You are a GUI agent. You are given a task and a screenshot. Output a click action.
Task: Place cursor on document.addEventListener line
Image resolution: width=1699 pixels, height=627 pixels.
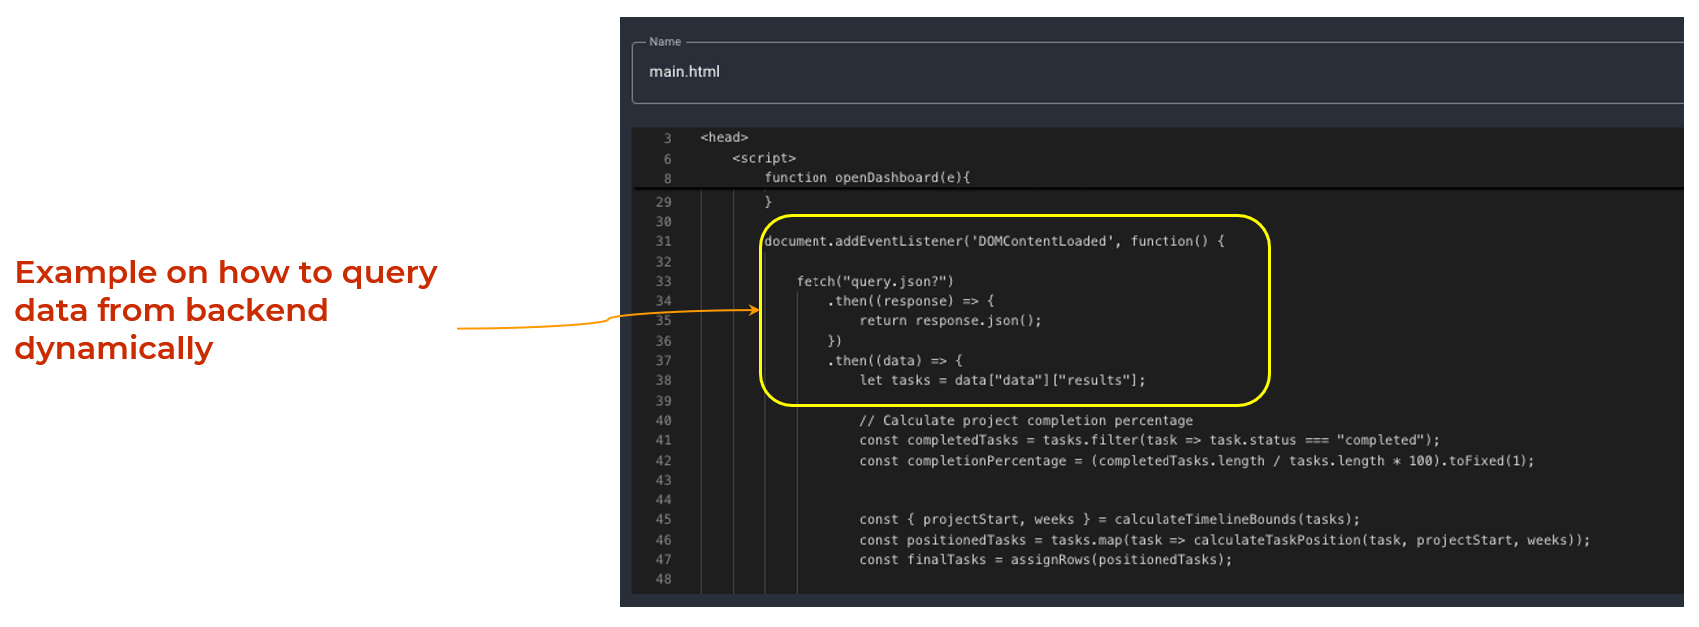tap(993, 242)
